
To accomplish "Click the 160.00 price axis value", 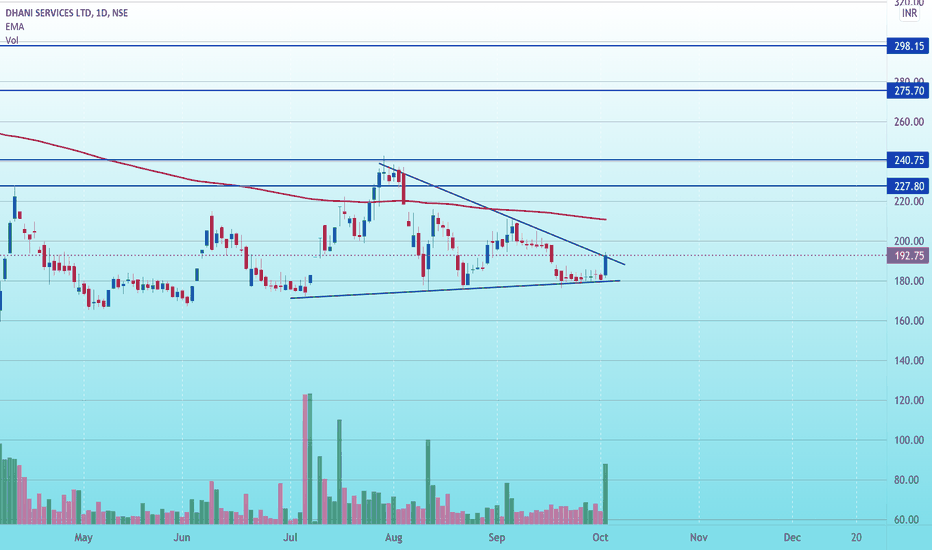I will tap(909, 321).
